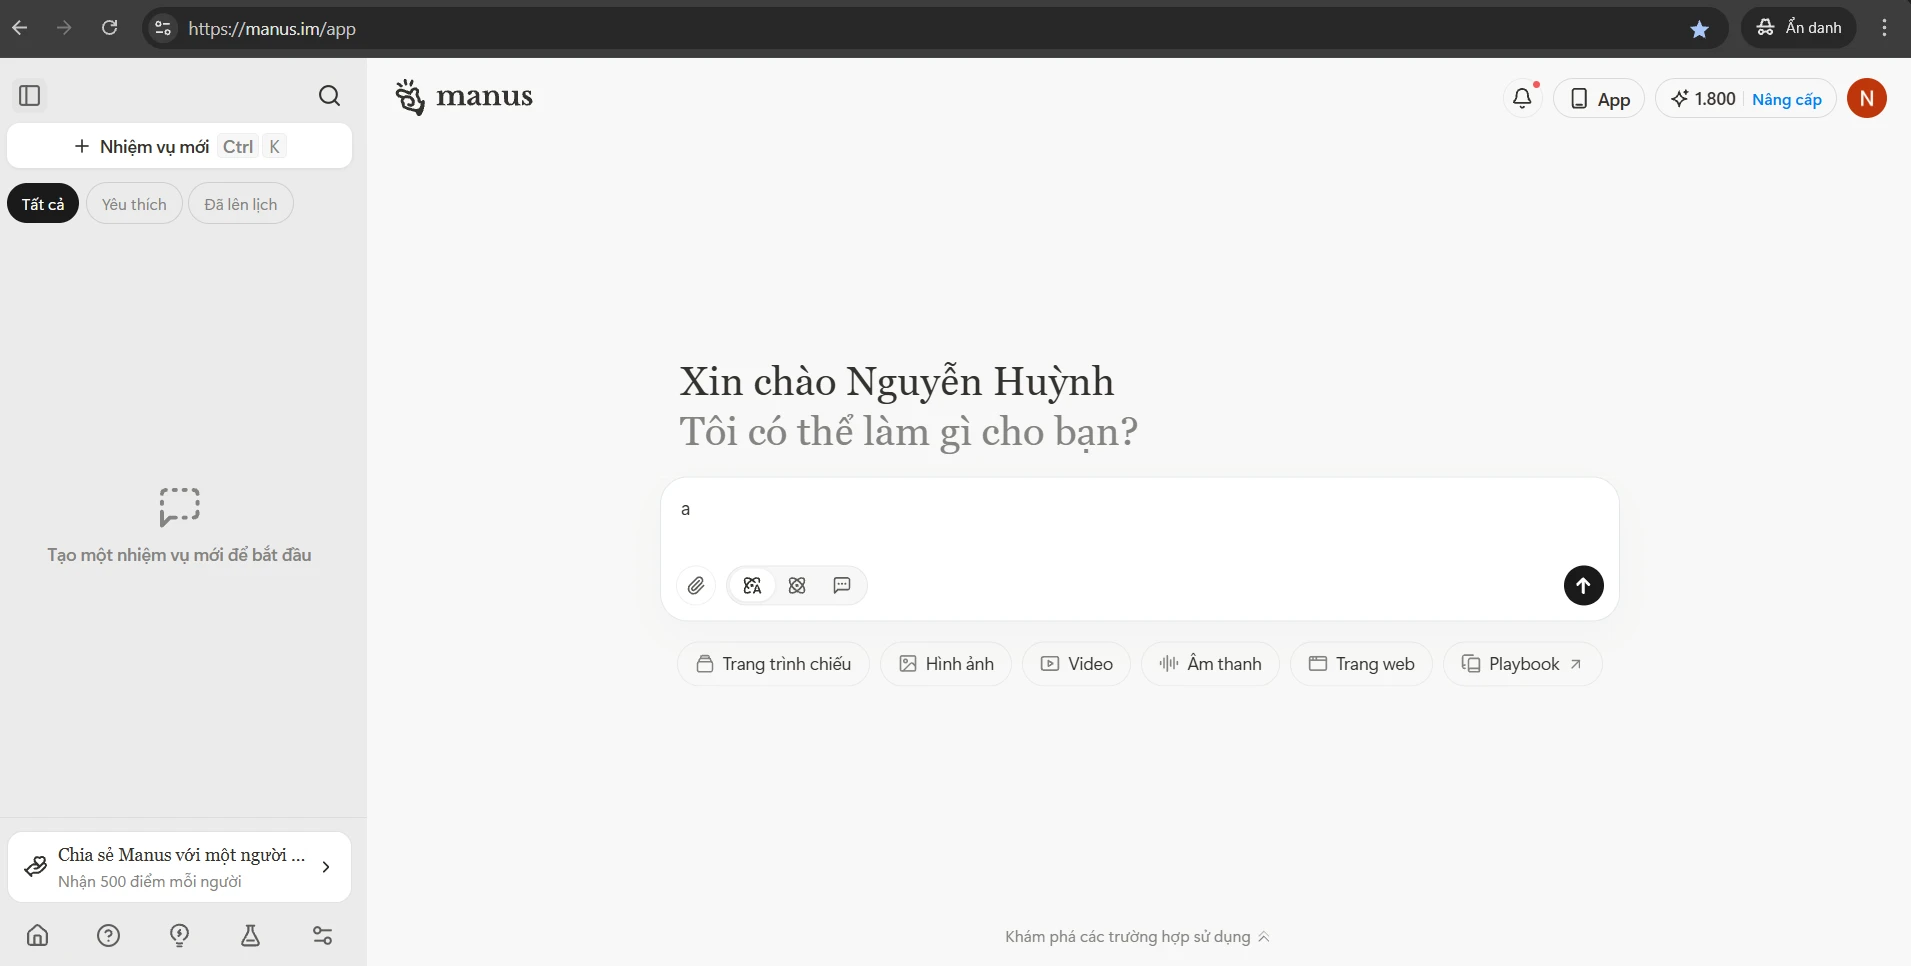
Task: View site information icon in address bar
Action: [x=163, y=28]
